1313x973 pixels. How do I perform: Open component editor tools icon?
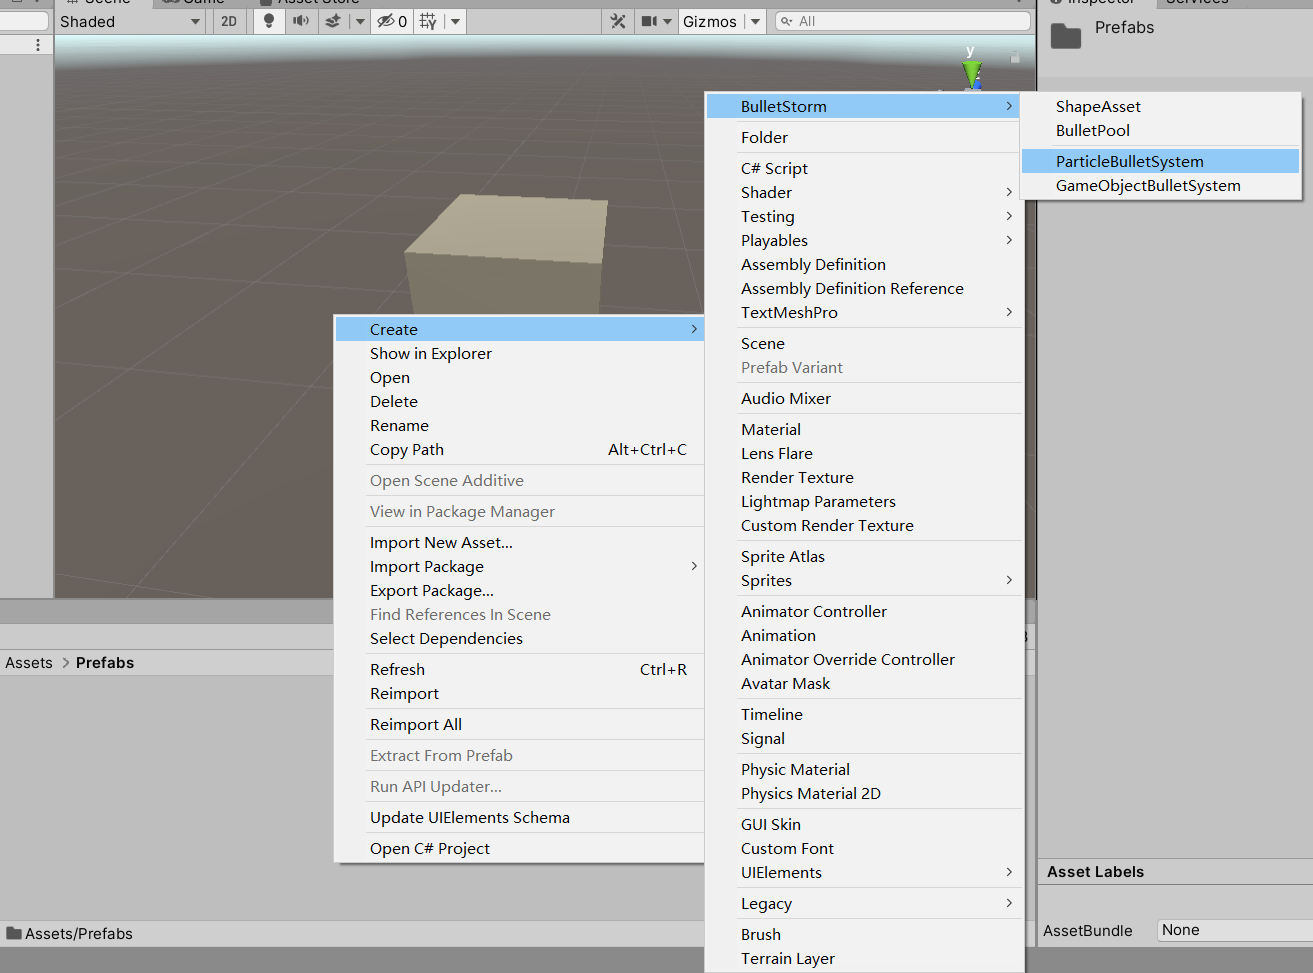point(618,21)
